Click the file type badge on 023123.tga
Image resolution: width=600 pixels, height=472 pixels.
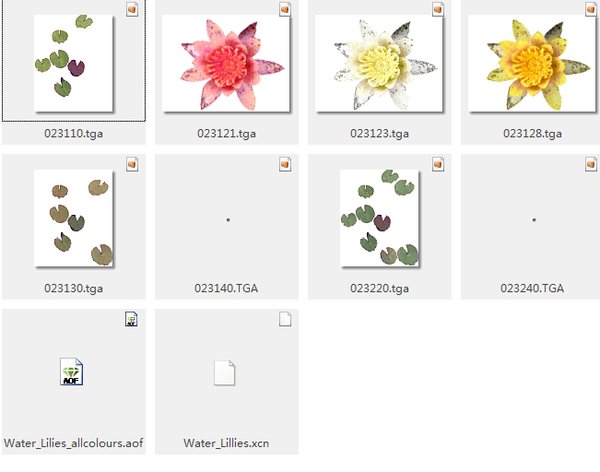[438, 10]
